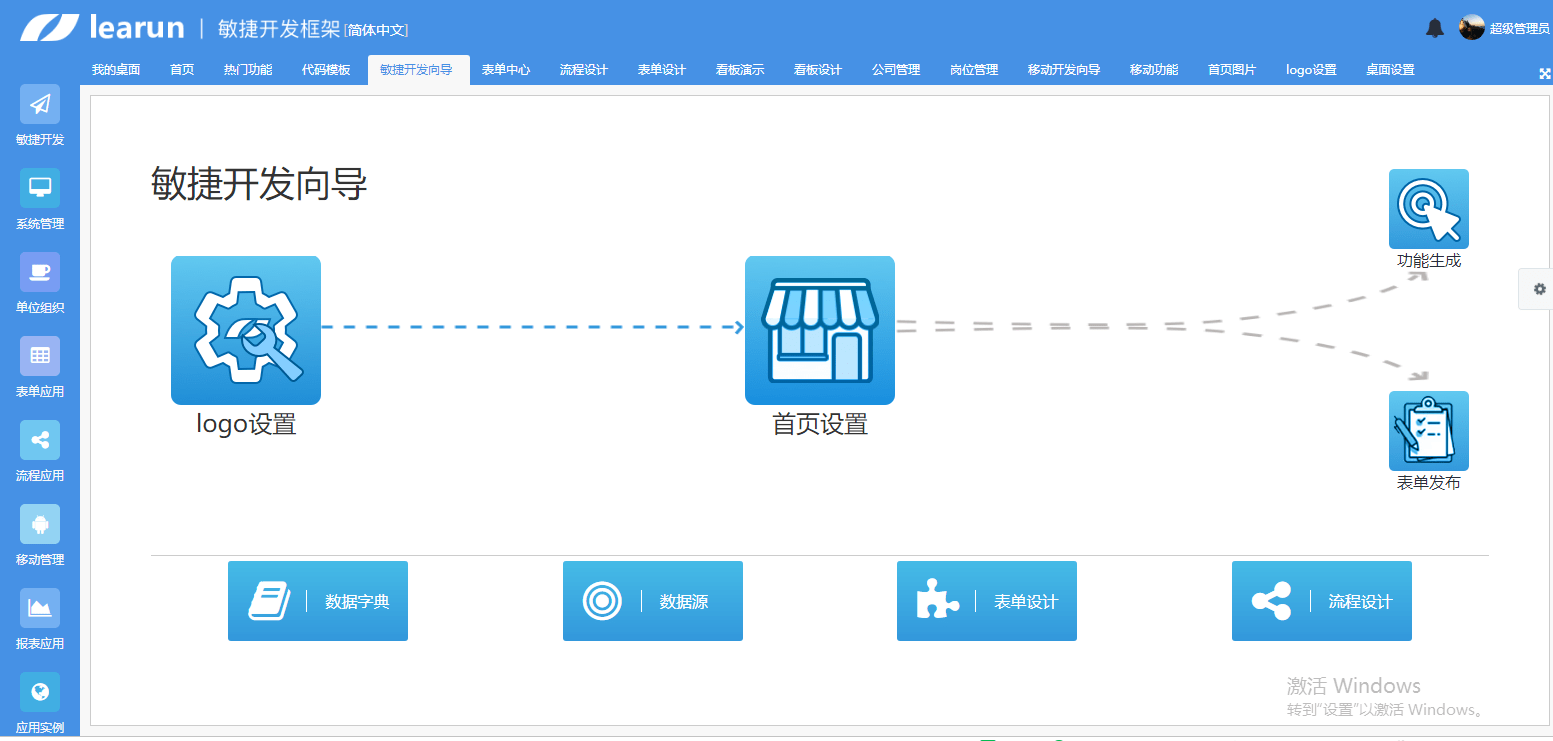Screen dimensions: 1553x741
Task: Open the 首页设置 storefront tile
Action: click(x=819, y=331)
